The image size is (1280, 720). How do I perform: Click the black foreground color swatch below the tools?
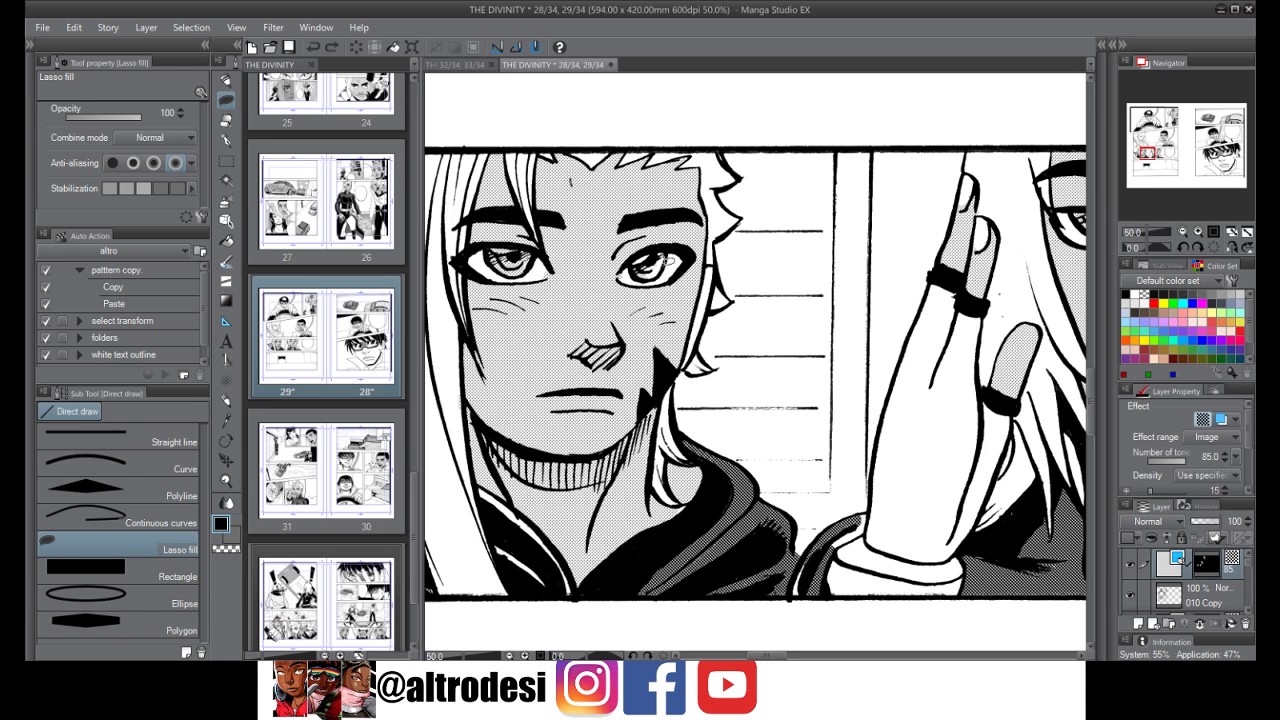coord(221,523)
